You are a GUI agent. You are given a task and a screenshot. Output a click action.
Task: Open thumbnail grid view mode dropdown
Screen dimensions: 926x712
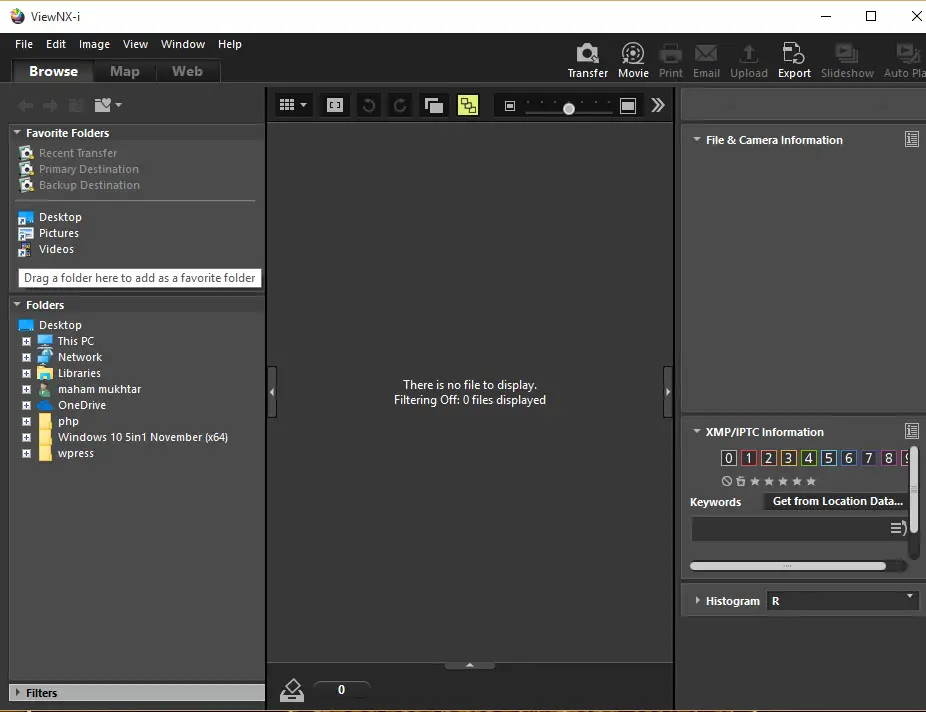point(293,105)
